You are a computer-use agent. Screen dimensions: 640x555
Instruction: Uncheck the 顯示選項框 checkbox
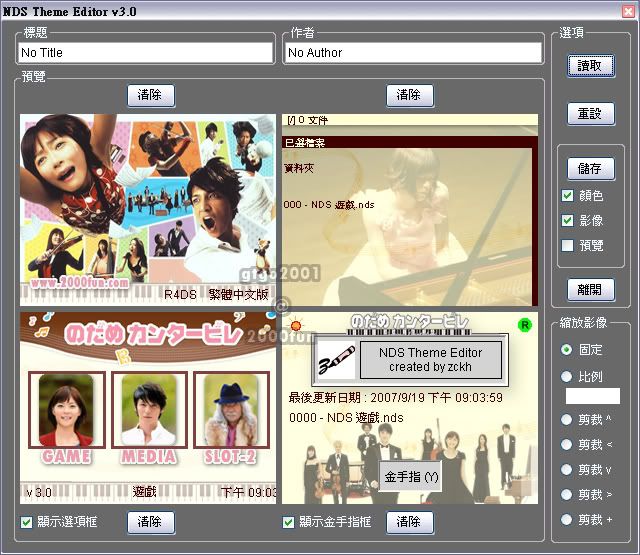coord(27,522)
